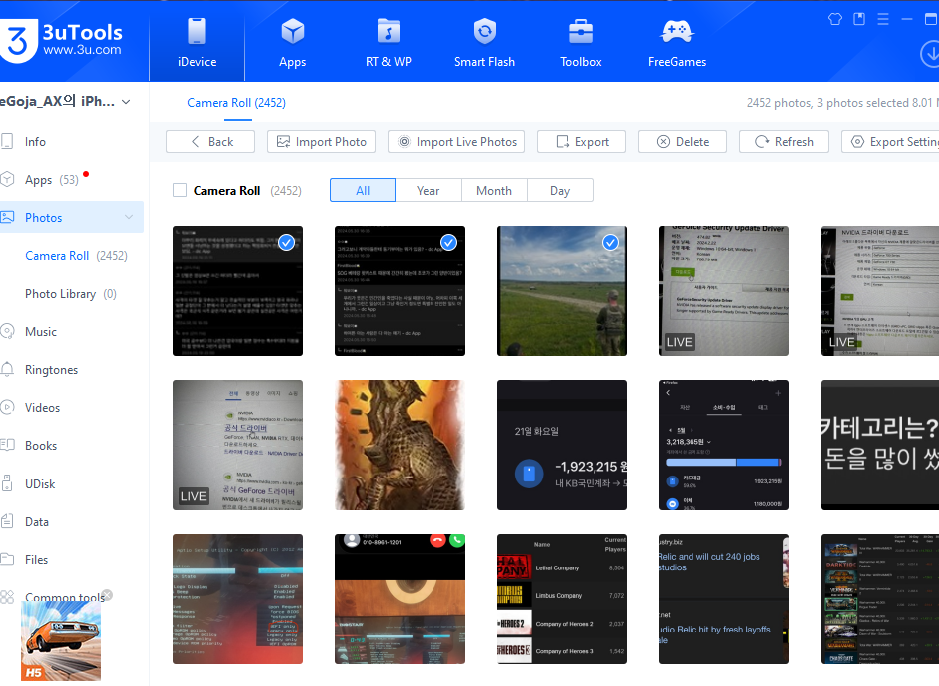The height and width of the screenshot is (686, 939).
Task: Select the Relic layoffs news thumbnail
Action: 724,599
